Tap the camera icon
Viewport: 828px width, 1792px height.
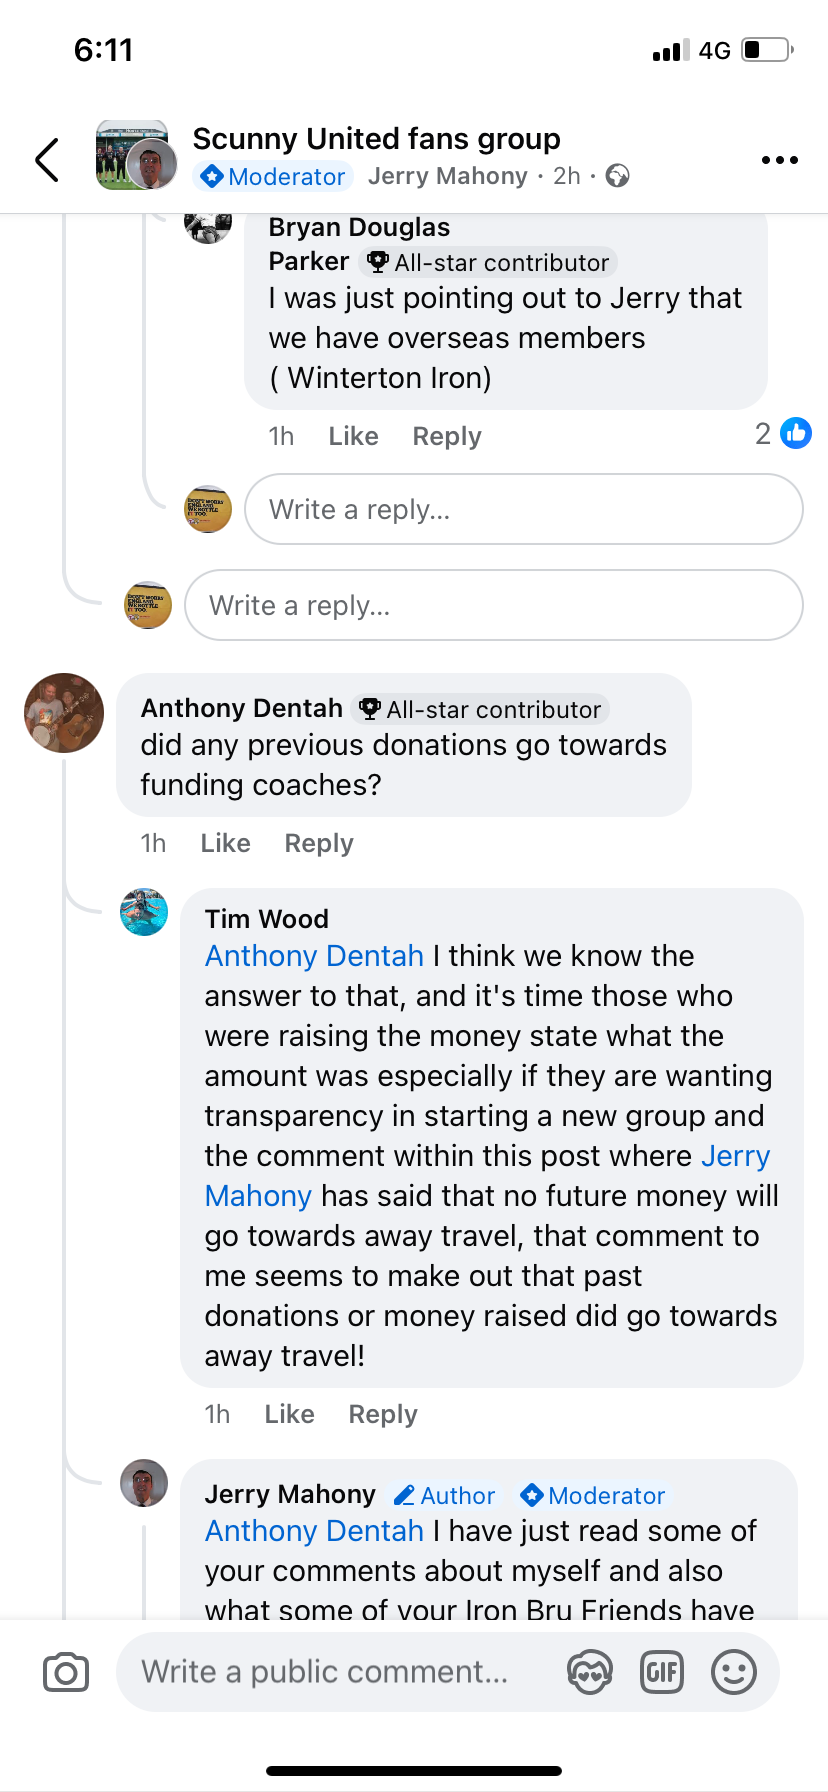[66, 1672]
